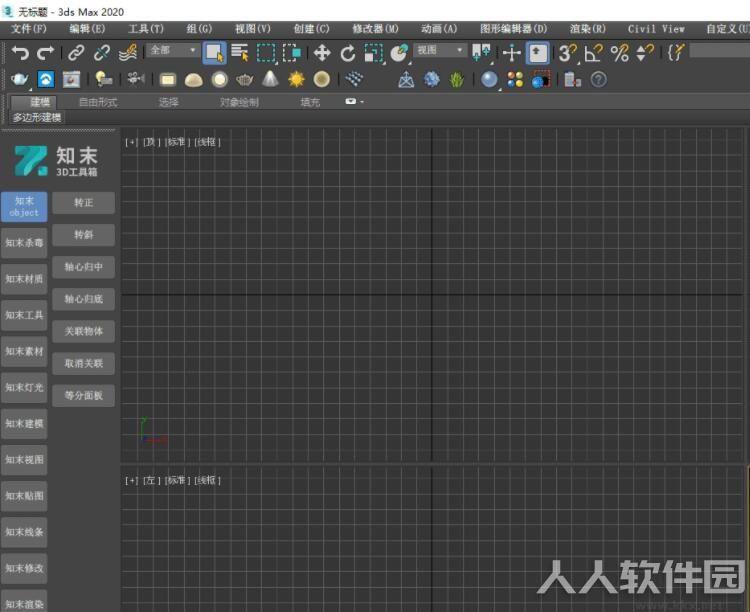Click the four colored balls icon
Image resolution: width=750 pixels, height=612 pixels.
[515, 79]
